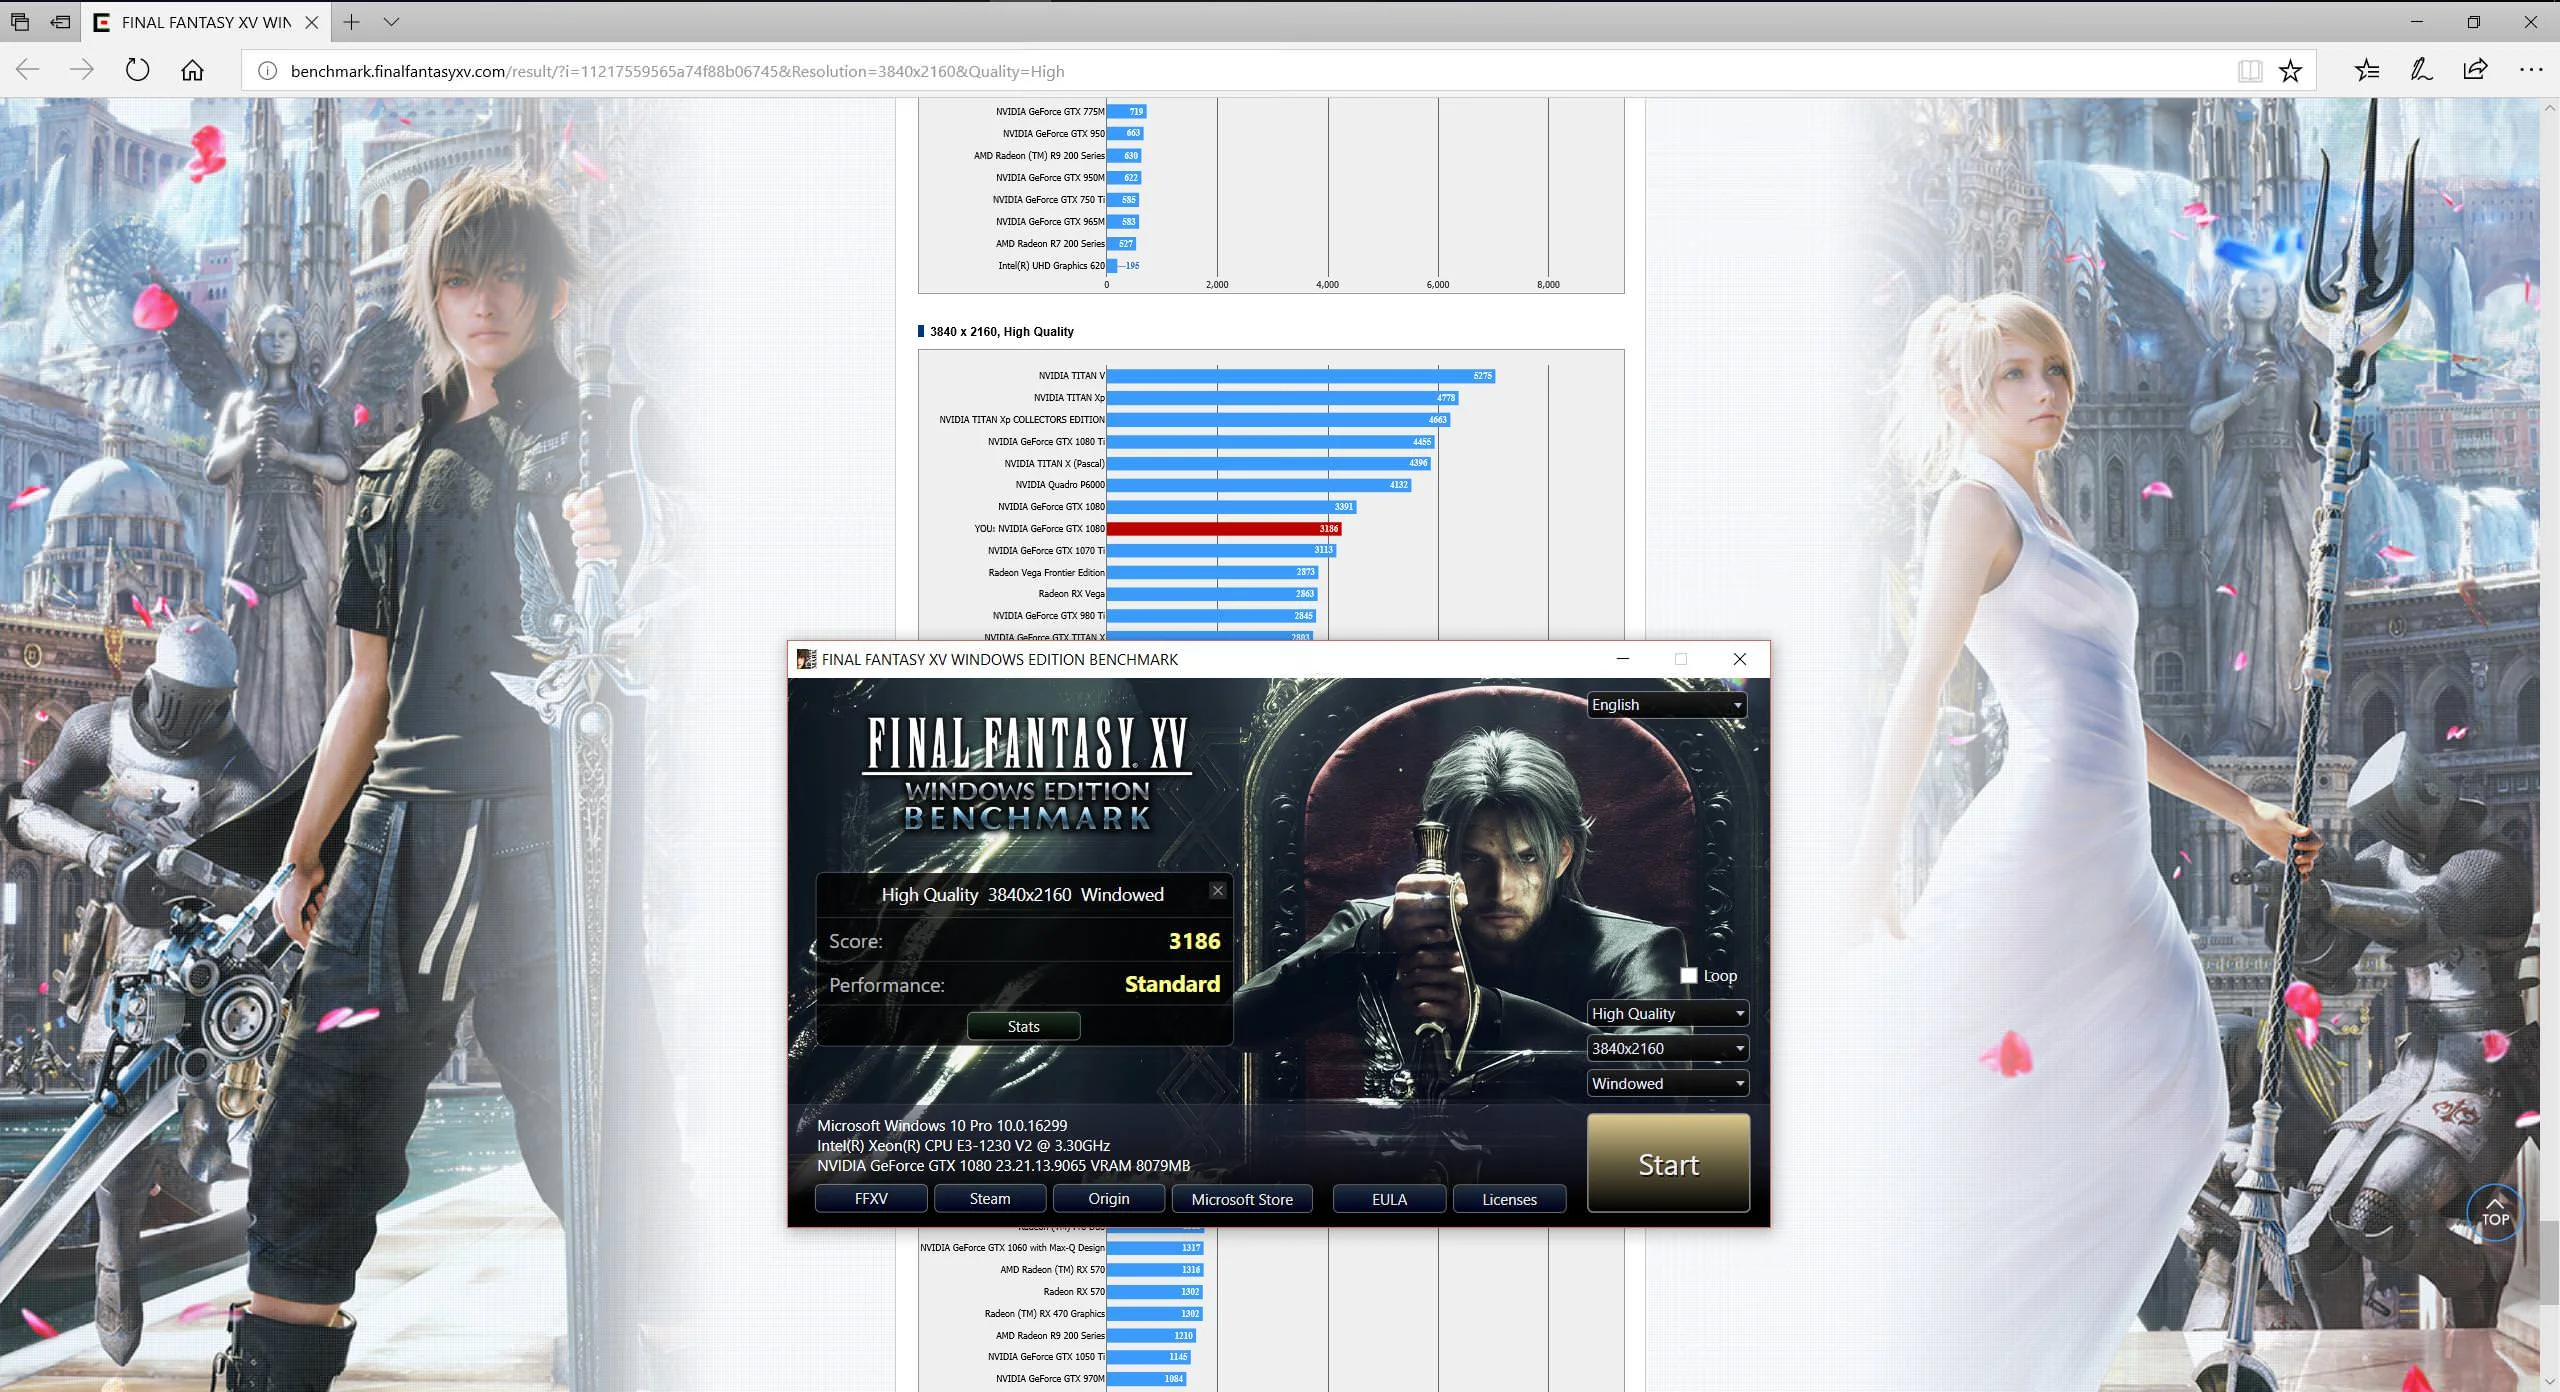Viewport: 2560px width, 1392px height.
Task: Click the Start benchmark button
Action: (x=1668, y=1164)
